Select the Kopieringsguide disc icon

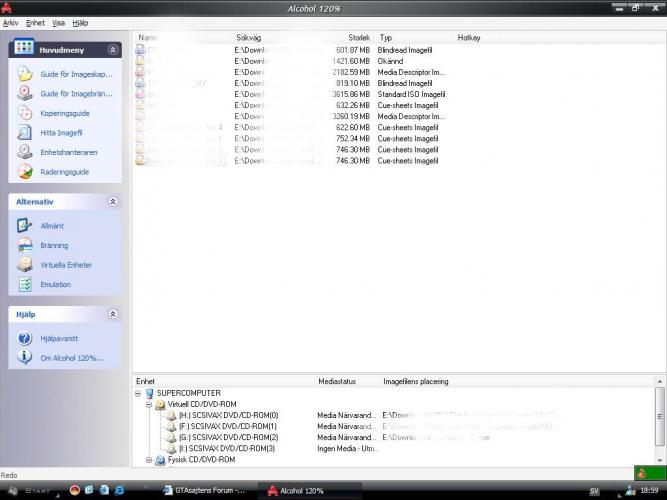(x=25, y=113)
